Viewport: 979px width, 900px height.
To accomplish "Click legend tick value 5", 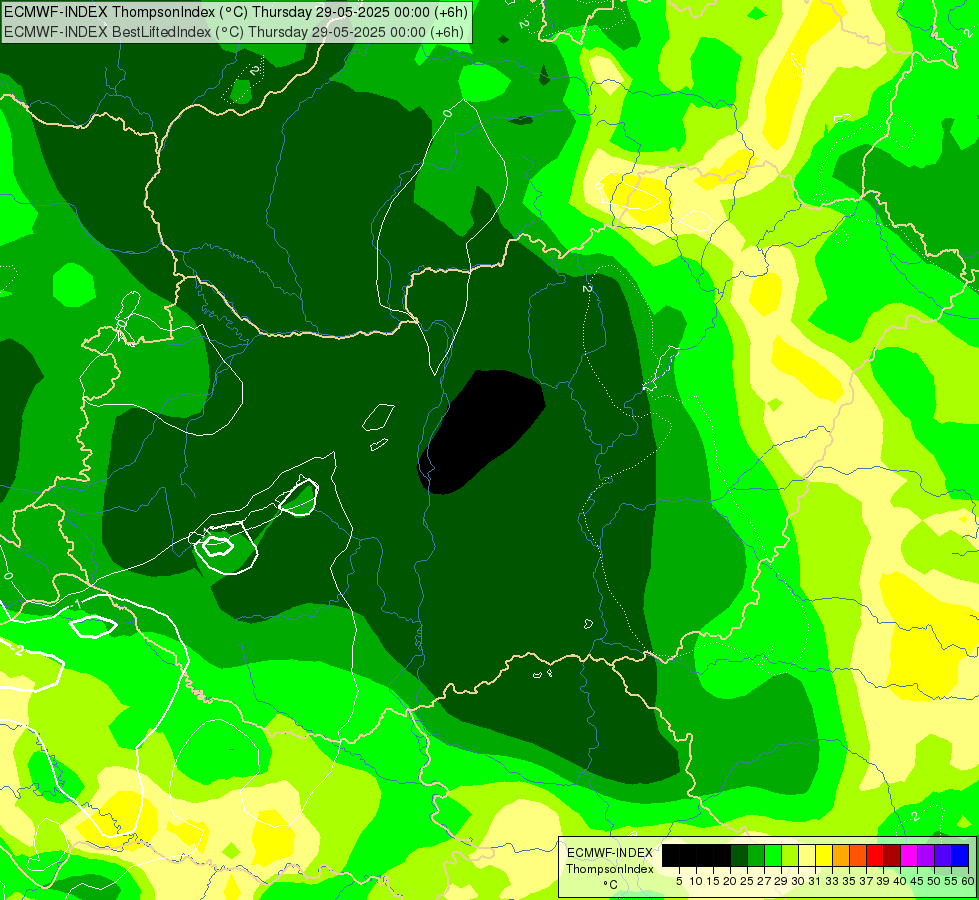I will tap(679, 881).
